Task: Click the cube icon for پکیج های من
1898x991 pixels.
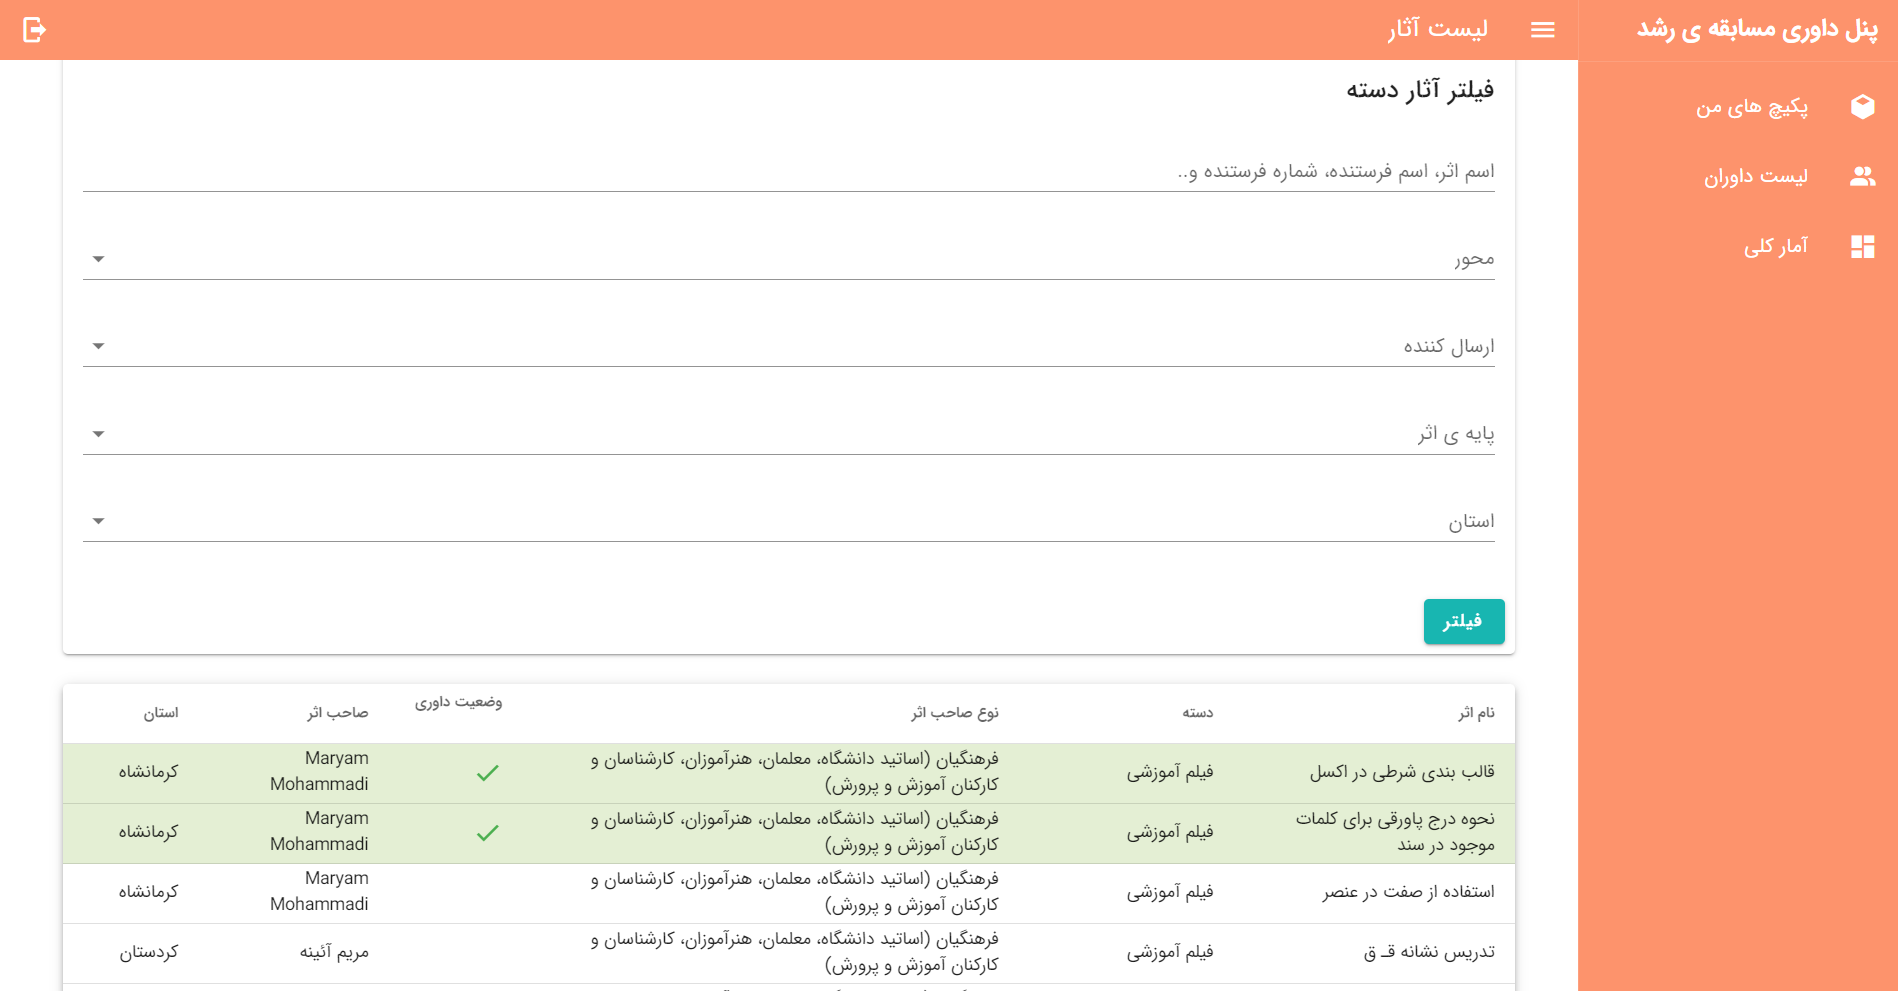Action: point(1862,107)
